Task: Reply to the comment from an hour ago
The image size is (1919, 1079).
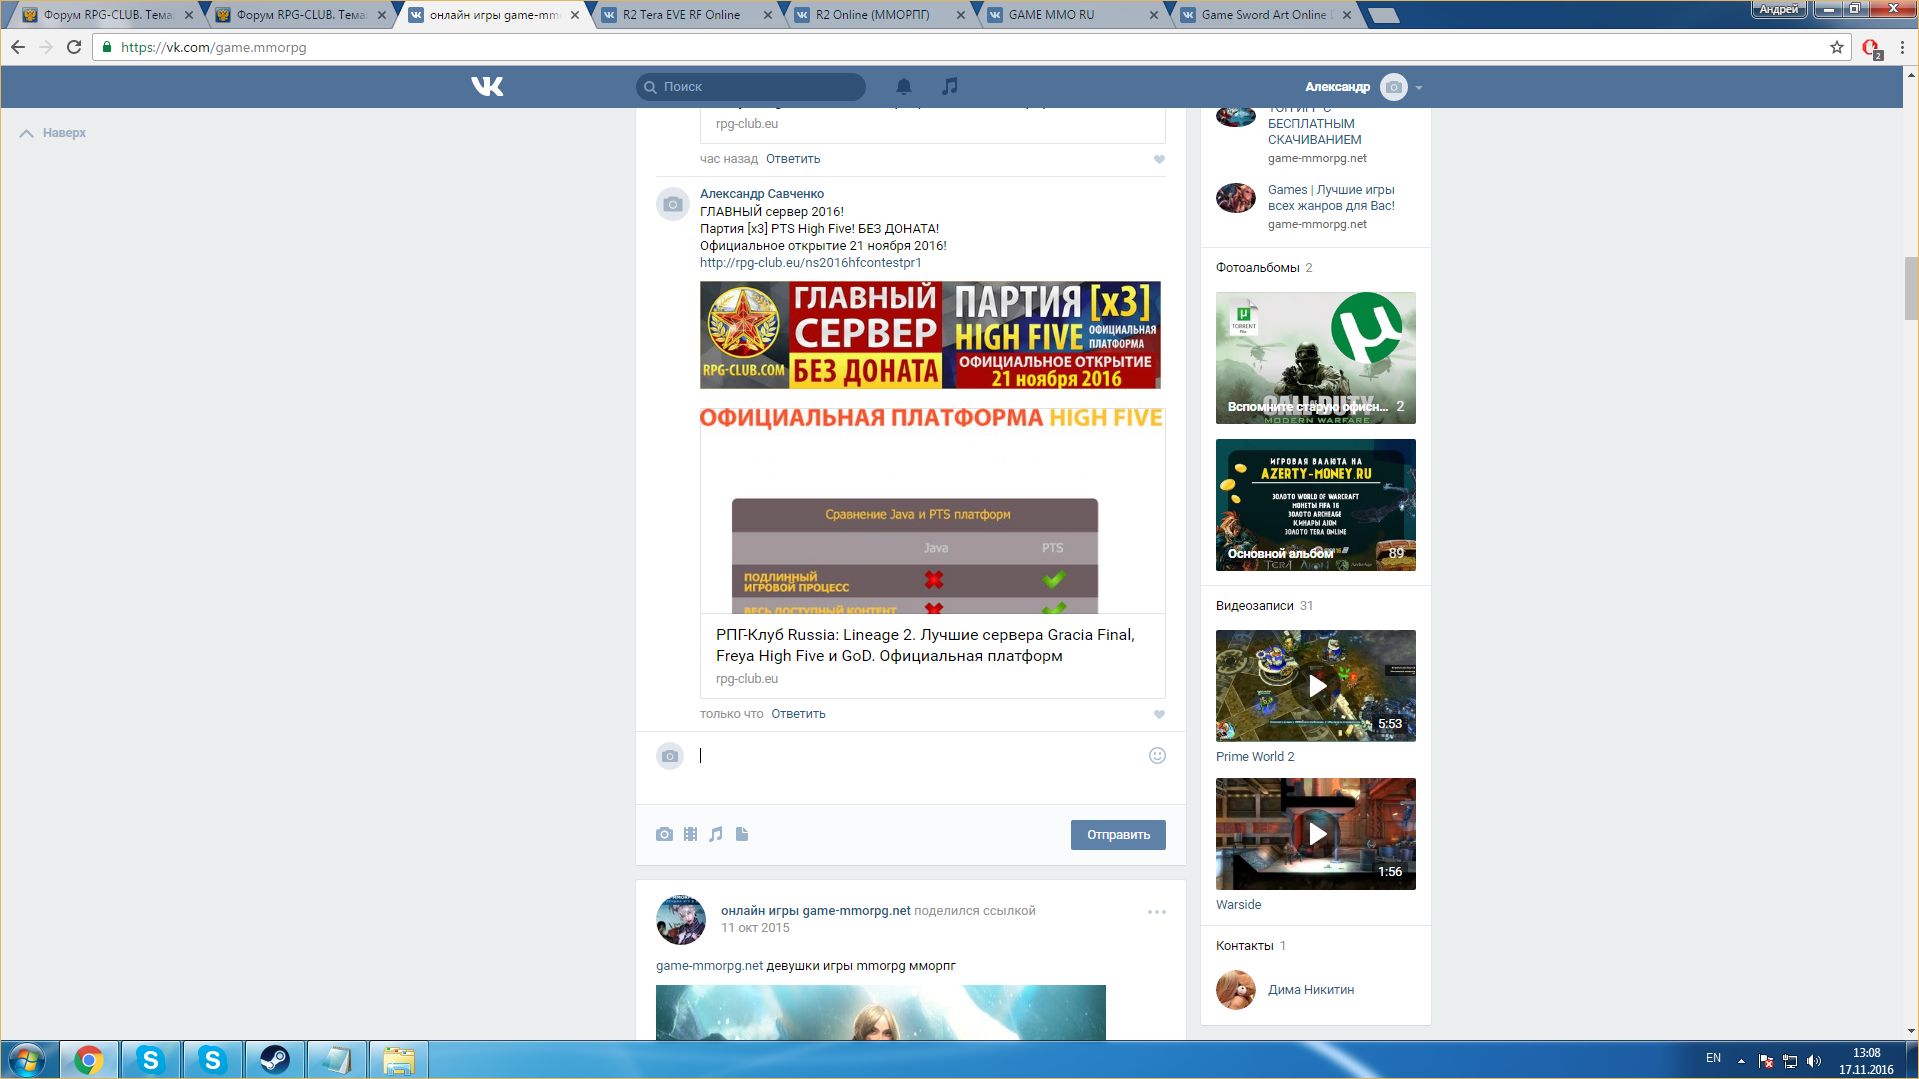Action: (x=793, y=159)
